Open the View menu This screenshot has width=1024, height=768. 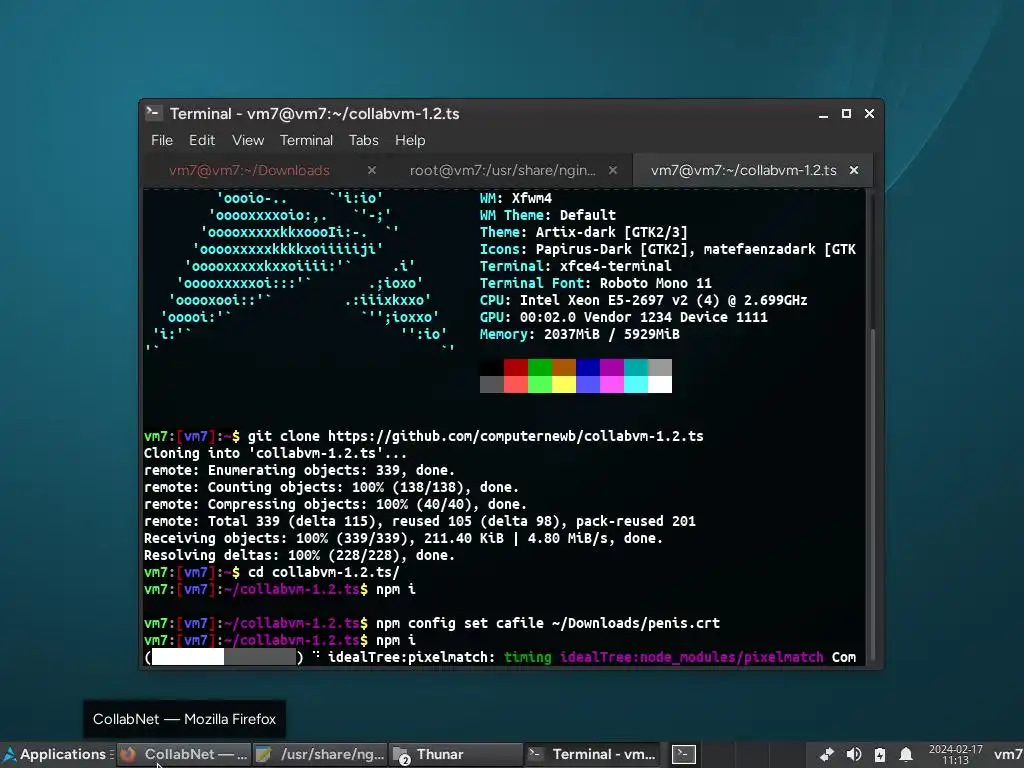pos(248,140)
